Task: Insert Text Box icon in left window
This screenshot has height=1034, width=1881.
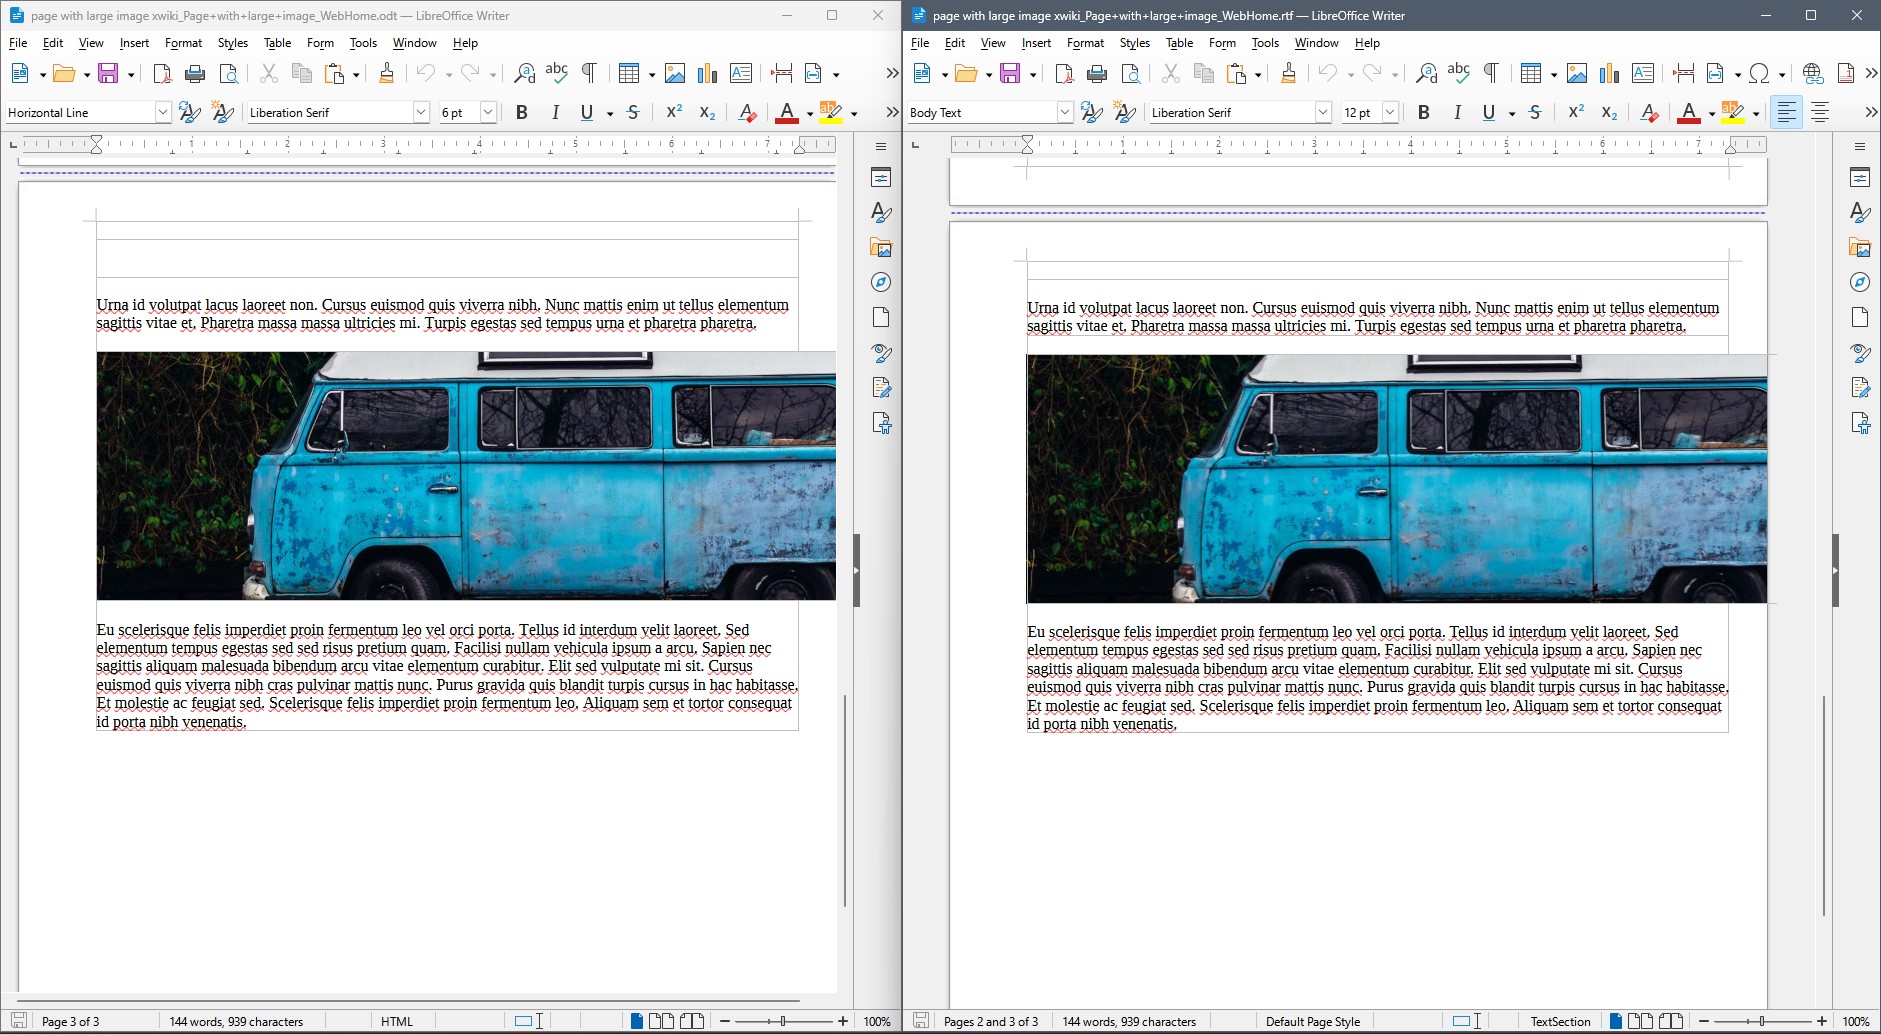Action: click(x=741, y=73)
